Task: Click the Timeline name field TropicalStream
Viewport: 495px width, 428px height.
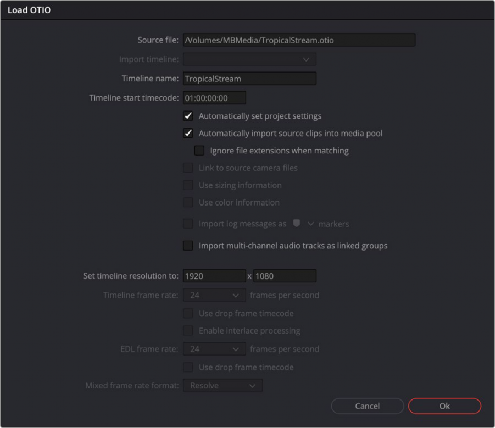Action: pyautogui.click(x=249, y=79)
